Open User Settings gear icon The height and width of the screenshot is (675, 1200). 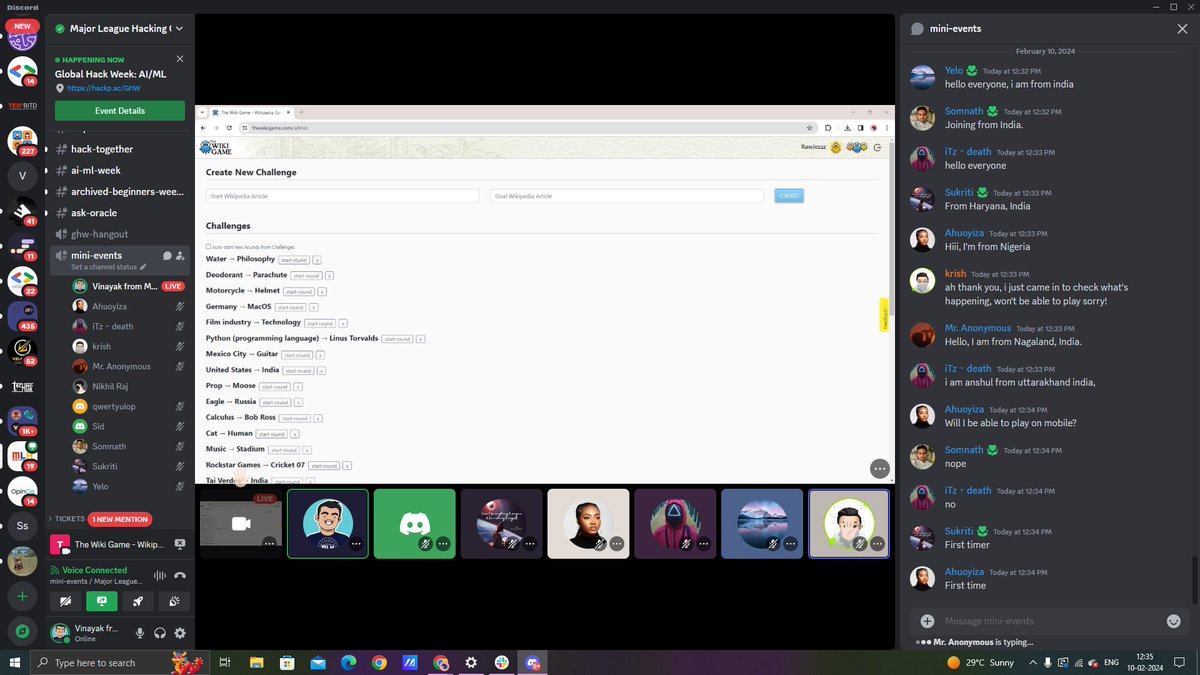pyautogui.click(x=180, y=633)
